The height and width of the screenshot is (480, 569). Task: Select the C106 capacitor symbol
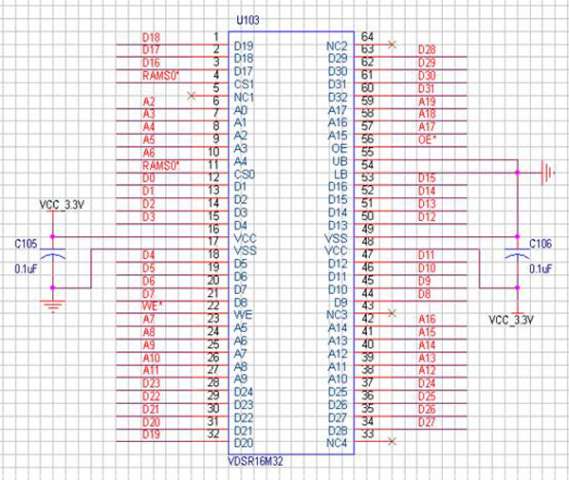517,254
